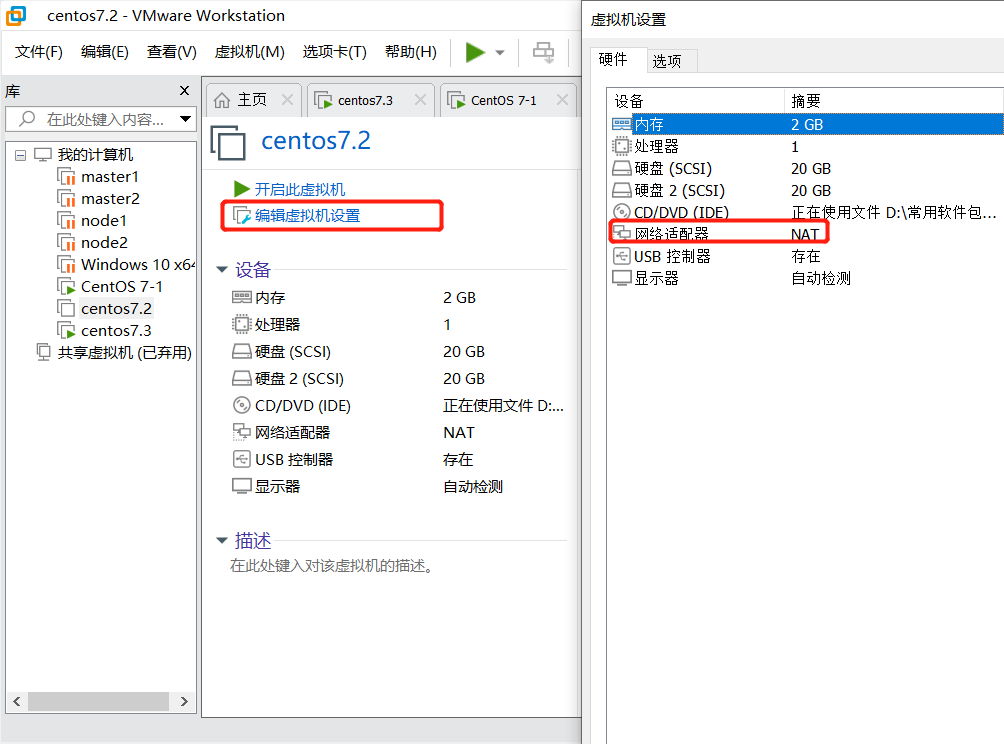The width and height of the screenshot is (1004, 744).
Task: Click the library scrollbar right arrow
Action: click(x=184, y=702)
